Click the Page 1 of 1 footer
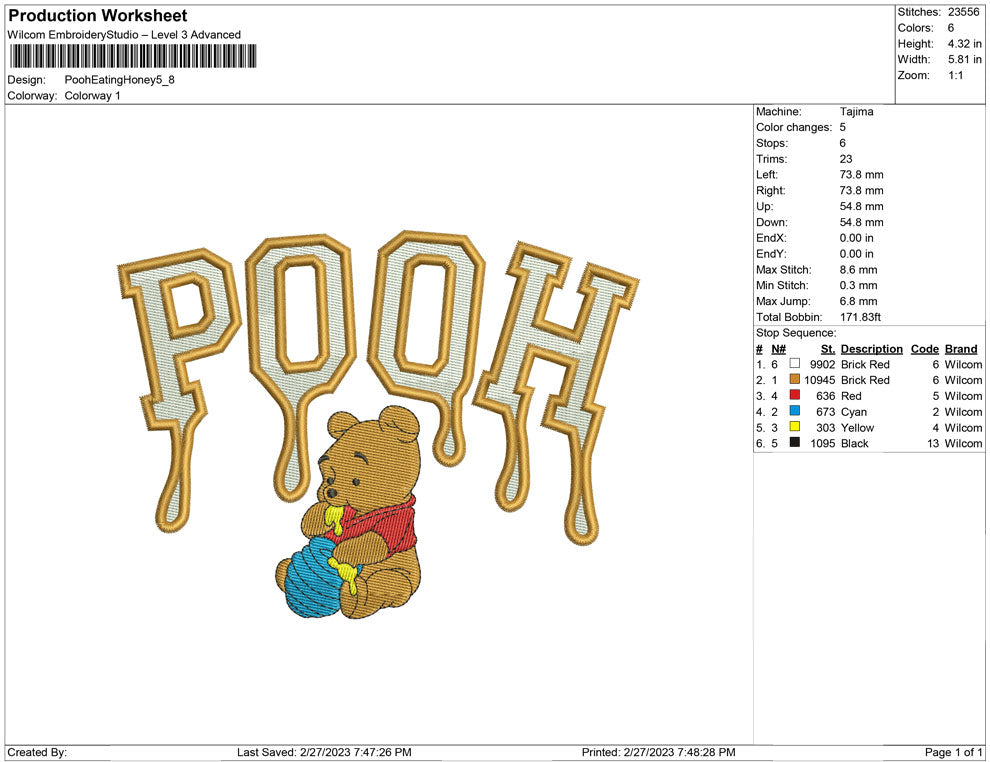The image size is (990, 762). tap(953, 752)
